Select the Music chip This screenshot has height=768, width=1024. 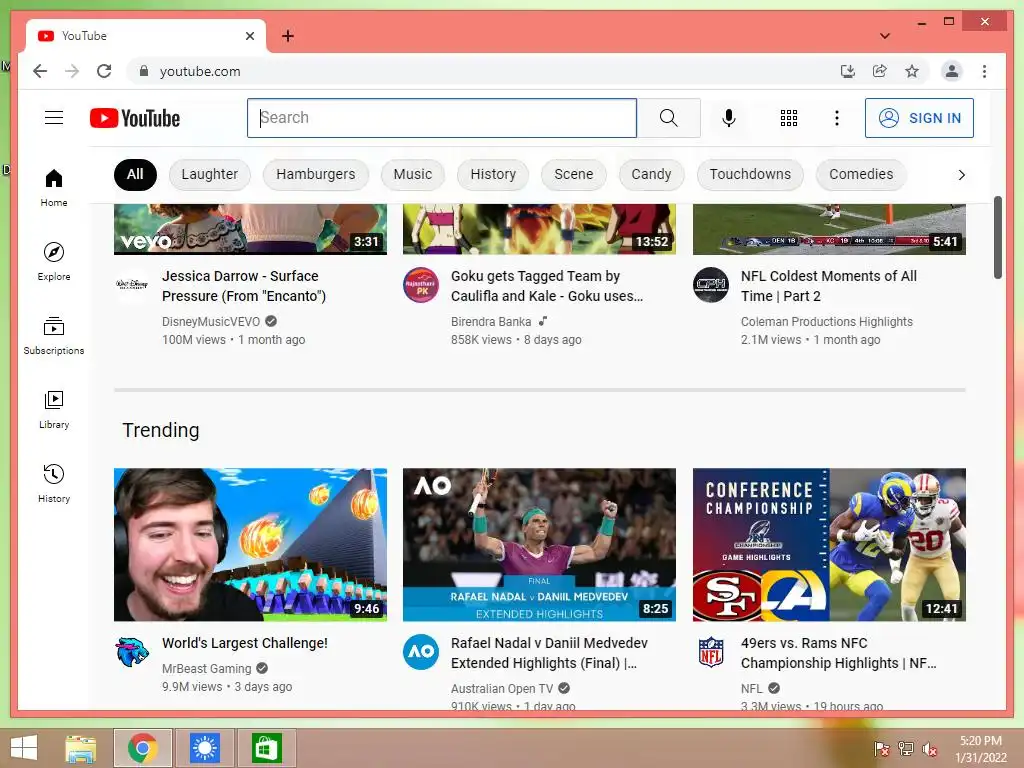pyautogui.click(x=413, y=174)
